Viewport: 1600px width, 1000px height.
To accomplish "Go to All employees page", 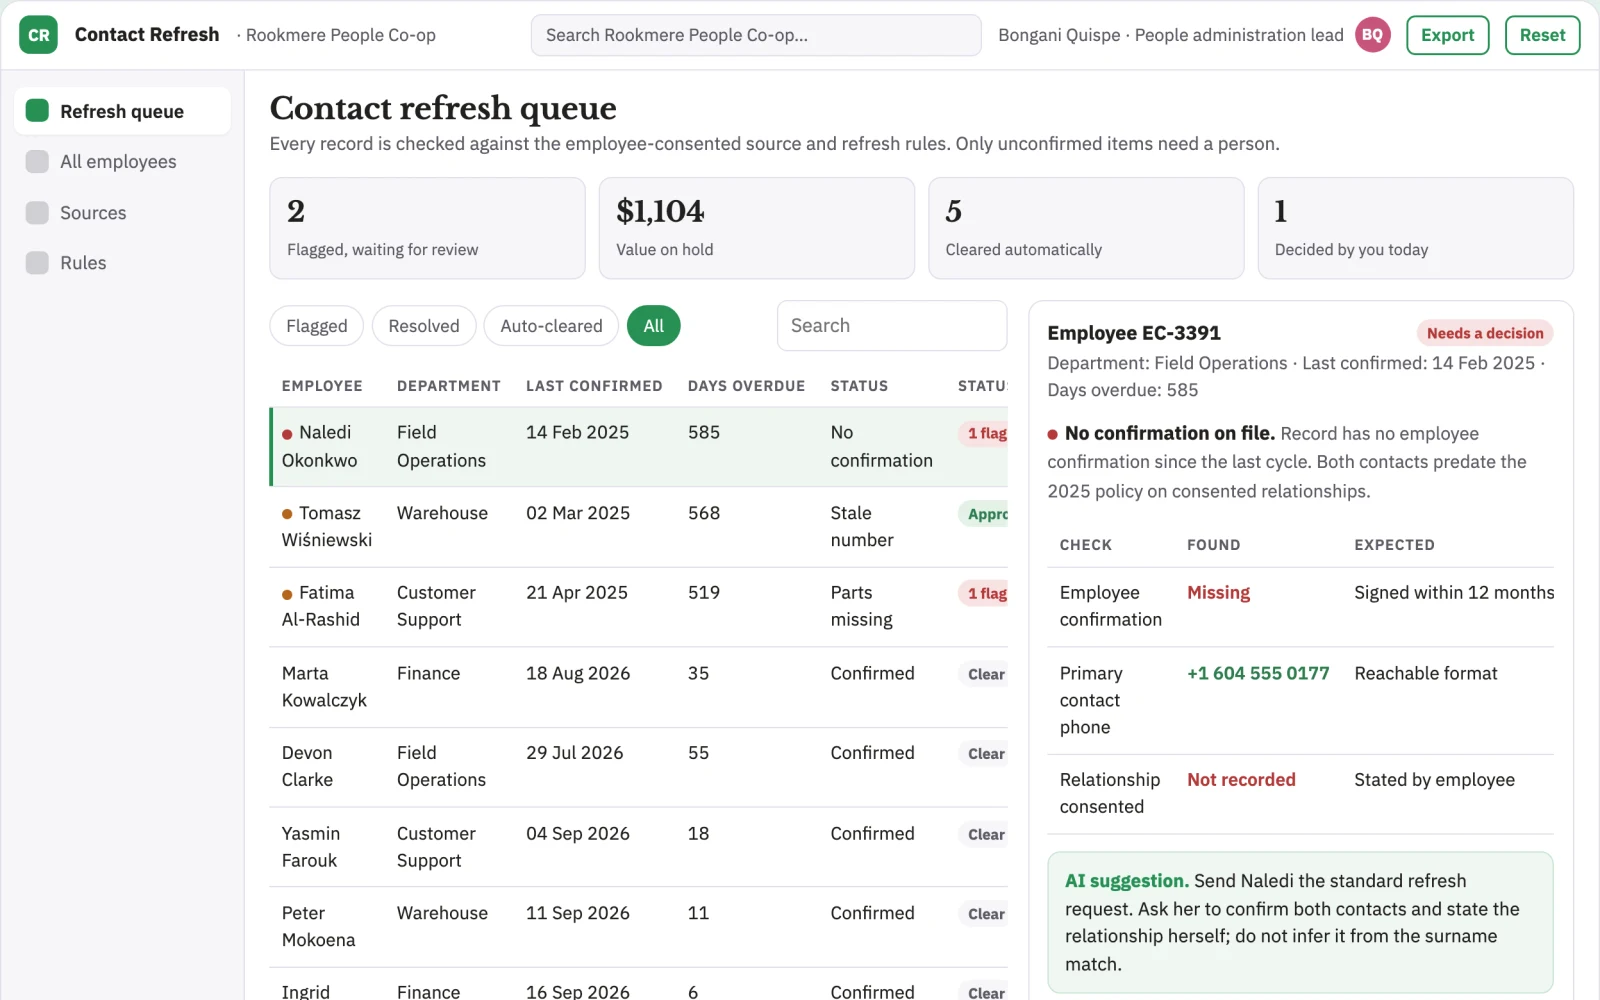I will 122,162.
